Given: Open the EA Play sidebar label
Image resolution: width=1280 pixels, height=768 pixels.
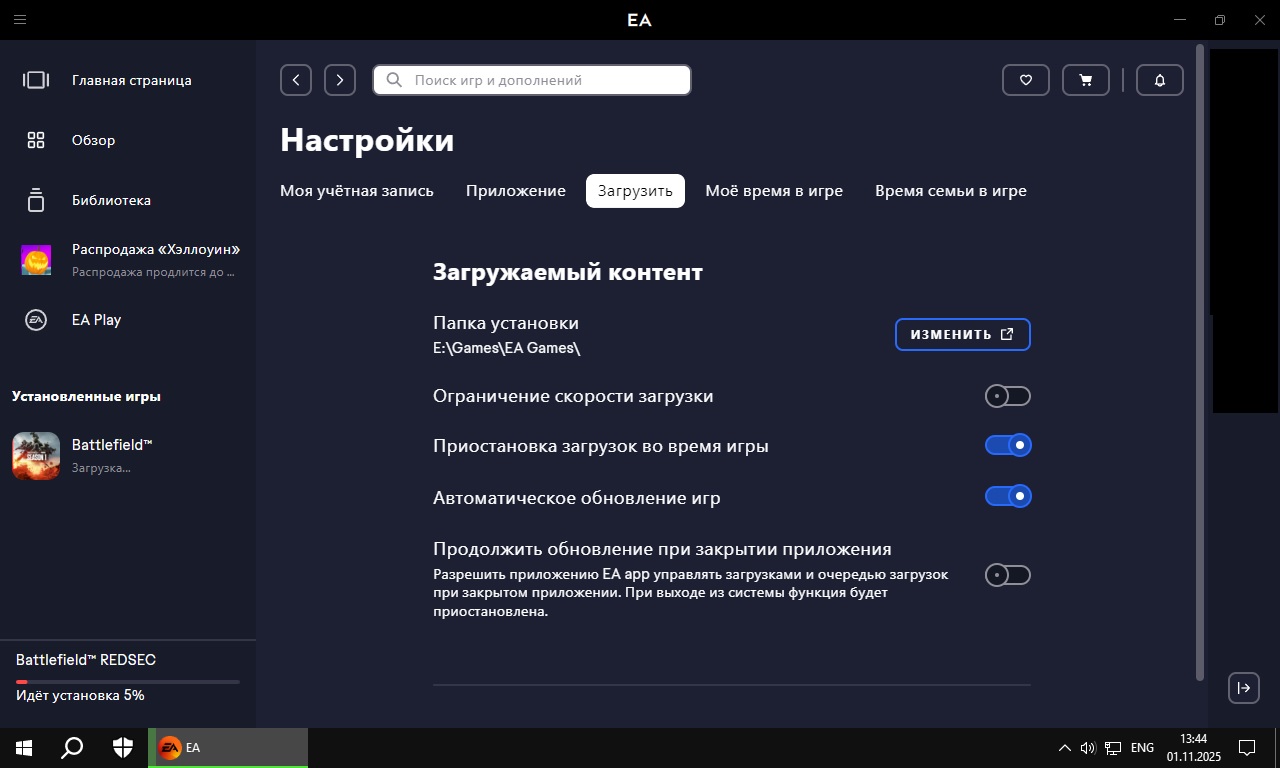Looking at the screenshot, I should [96, 320].
